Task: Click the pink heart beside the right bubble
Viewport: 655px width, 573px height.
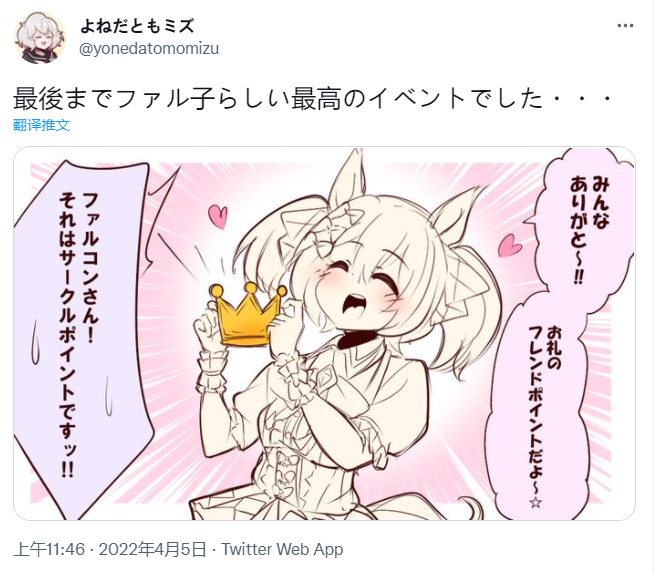Action: (509, 245)
